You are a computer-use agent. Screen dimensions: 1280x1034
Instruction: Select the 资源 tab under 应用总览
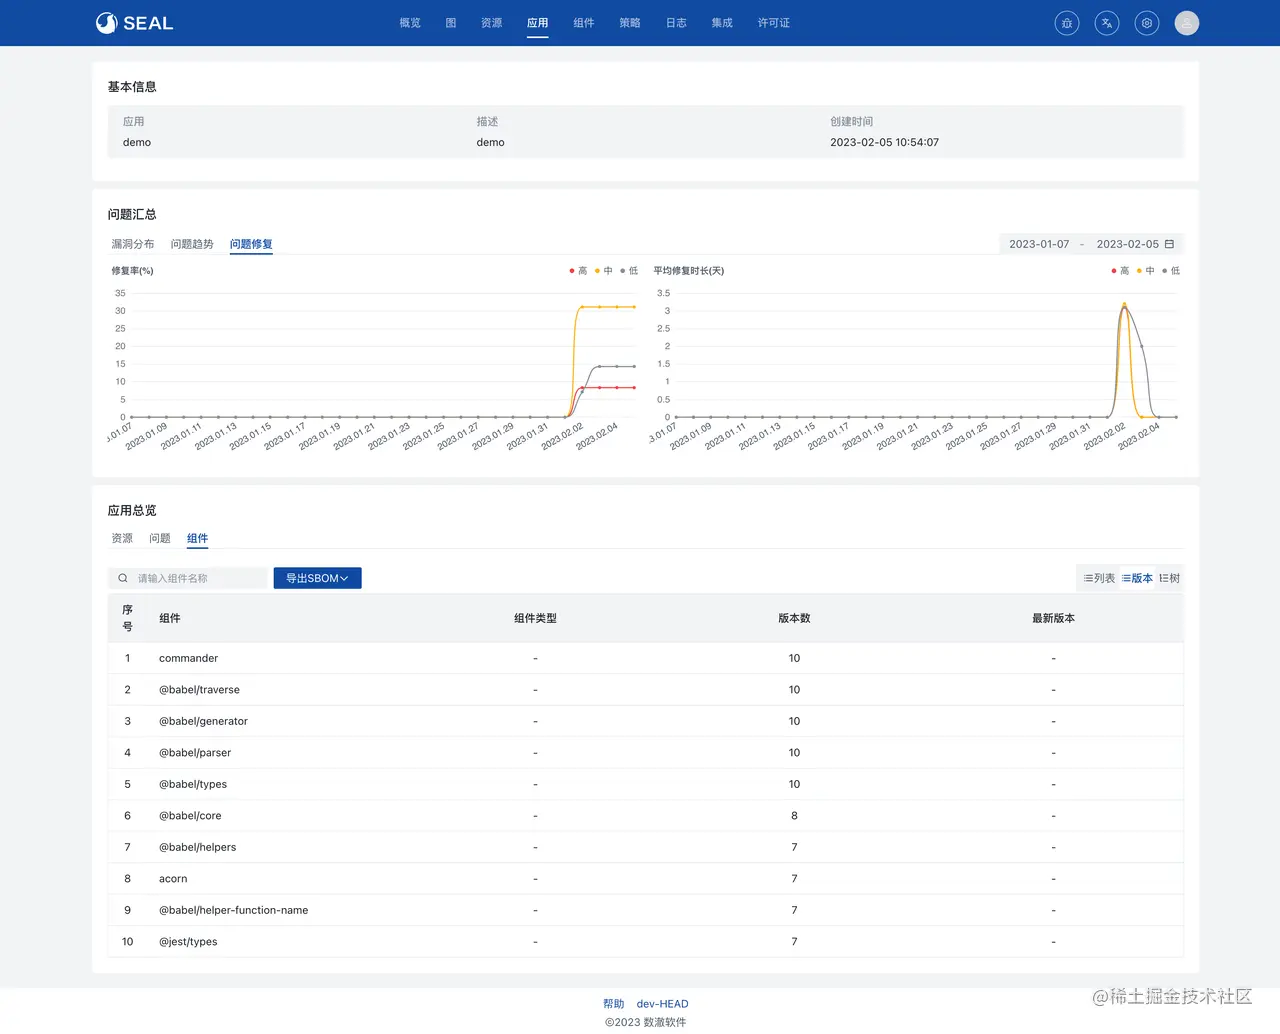tap(122, 538)
